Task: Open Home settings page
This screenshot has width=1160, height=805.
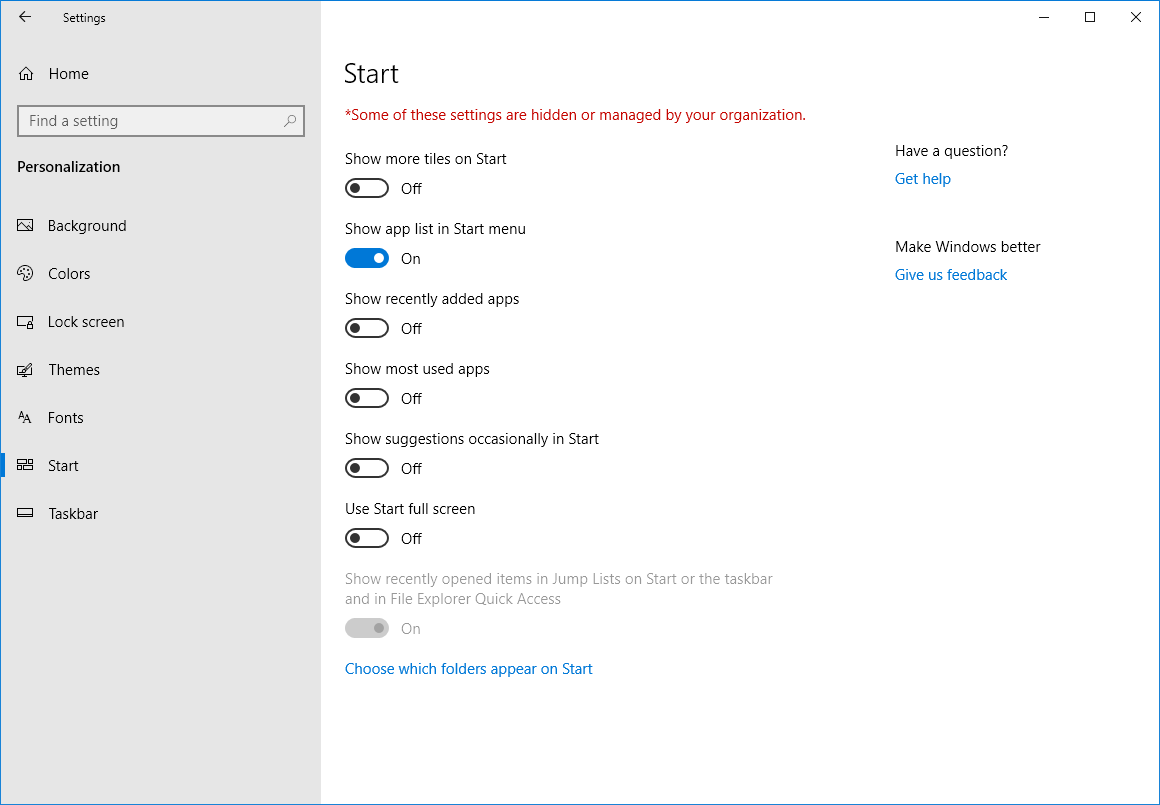Action: click(161, 74)
